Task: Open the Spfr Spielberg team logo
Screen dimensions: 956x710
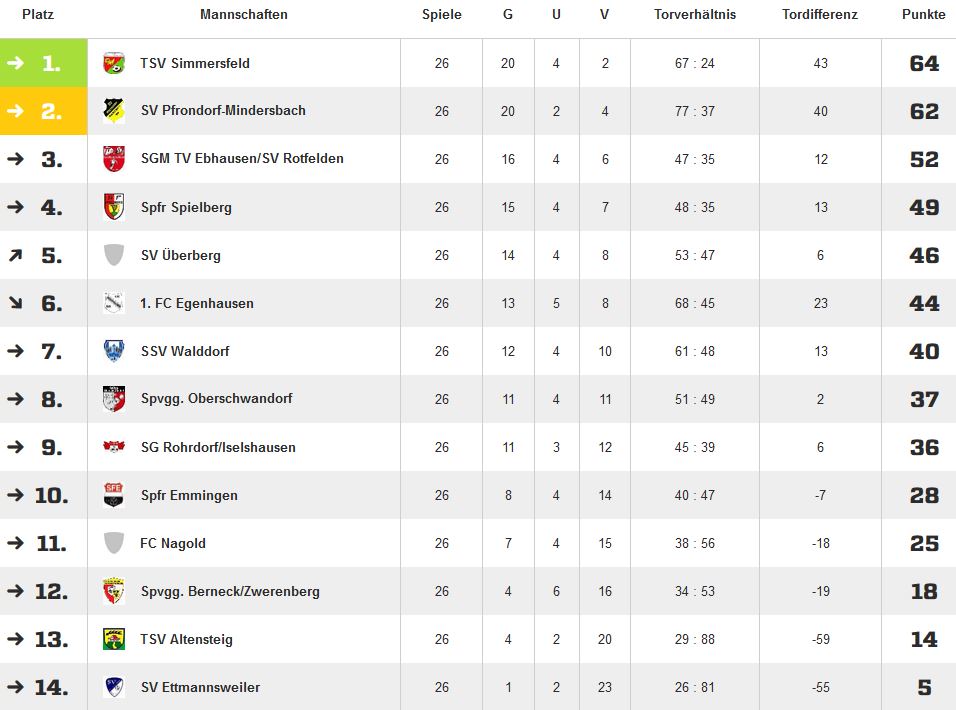Action: coord(114,207)
